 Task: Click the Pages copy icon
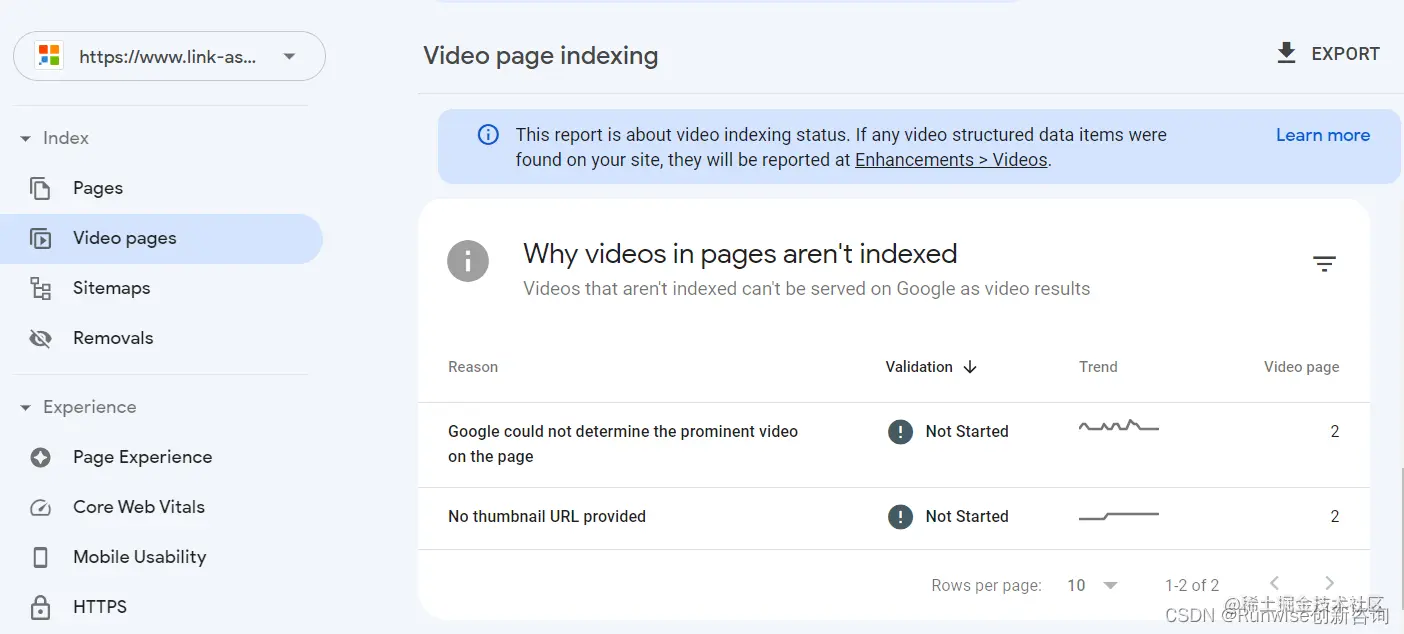click(40, 188)
